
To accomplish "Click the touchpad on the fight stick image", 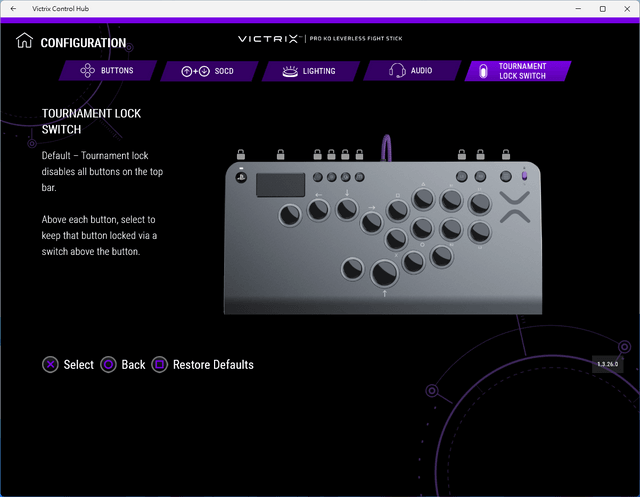I will [x=280, y=185].
